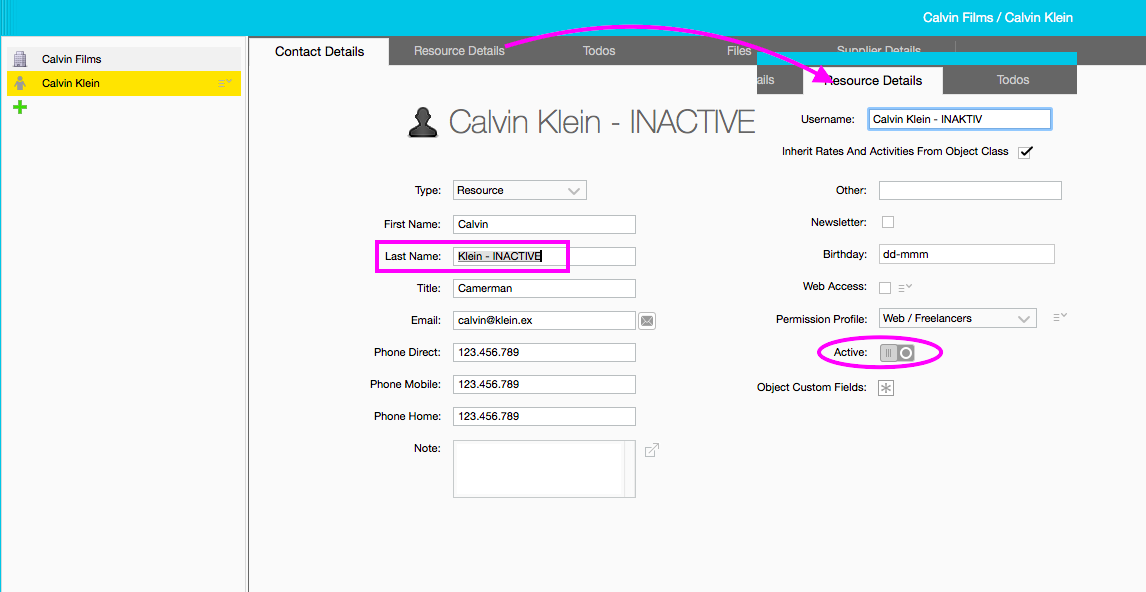
Task: Click the Email field with calvin@klein.ex
Action: point(544,320)
